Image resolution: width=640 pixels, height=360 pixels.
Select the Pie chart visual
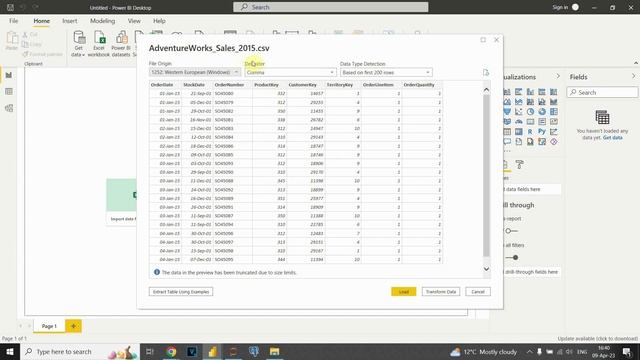530,111
